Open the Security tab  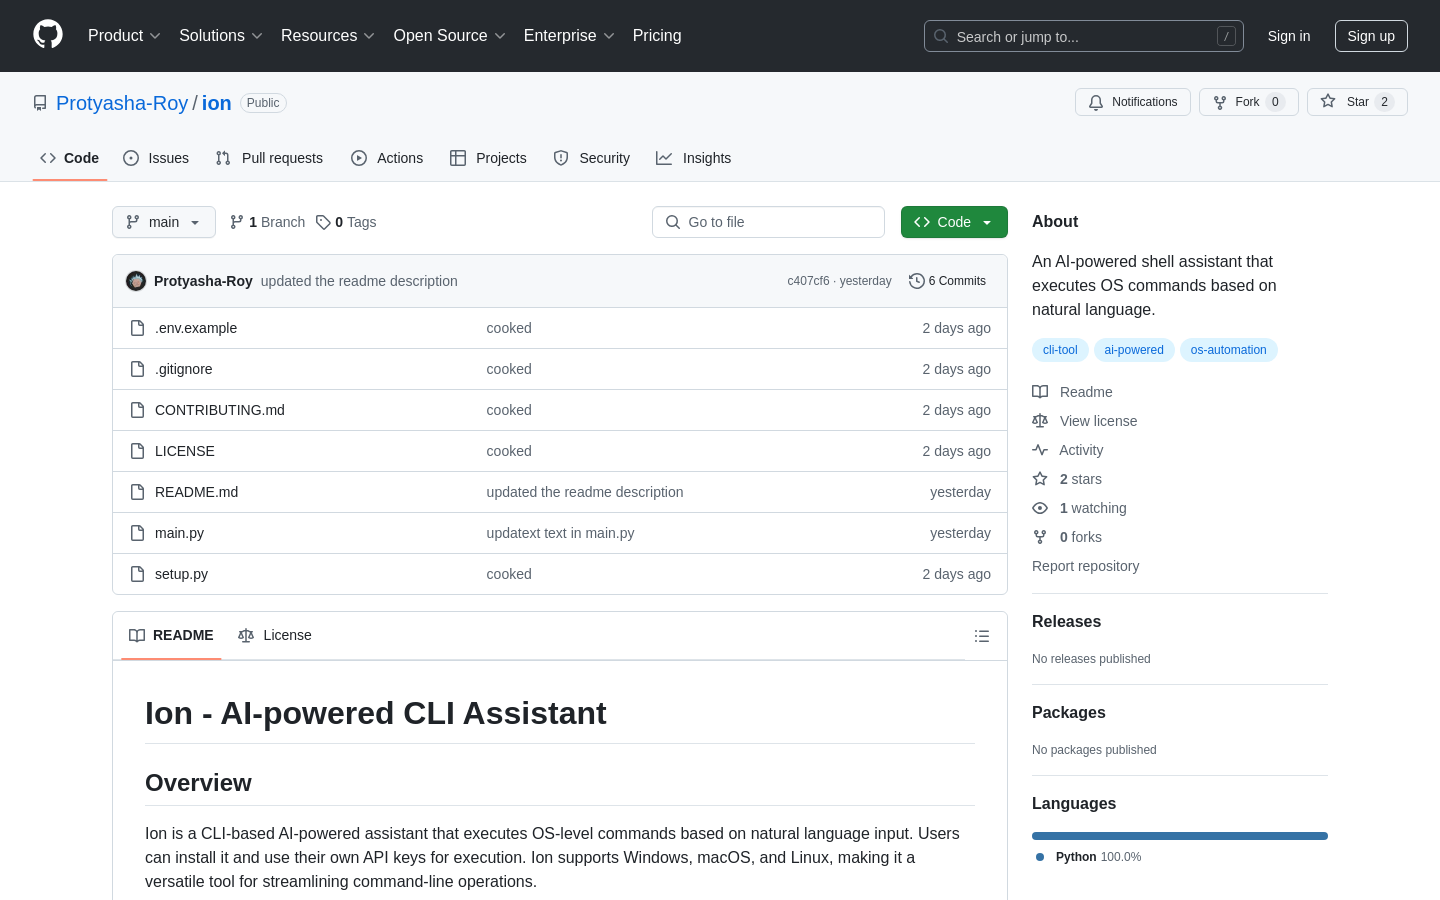(592, 158)
